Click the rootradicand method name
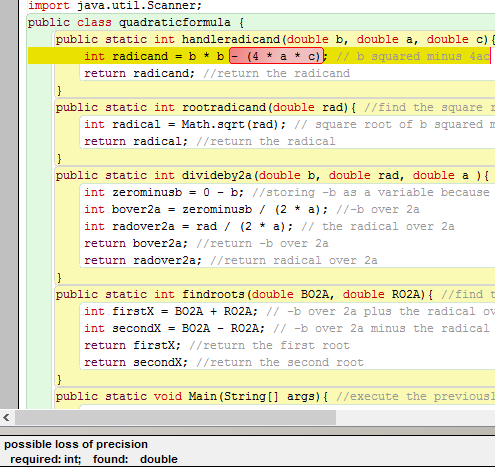Image resolution: width=495 pixels, height=467 pixels. [224, 107]
